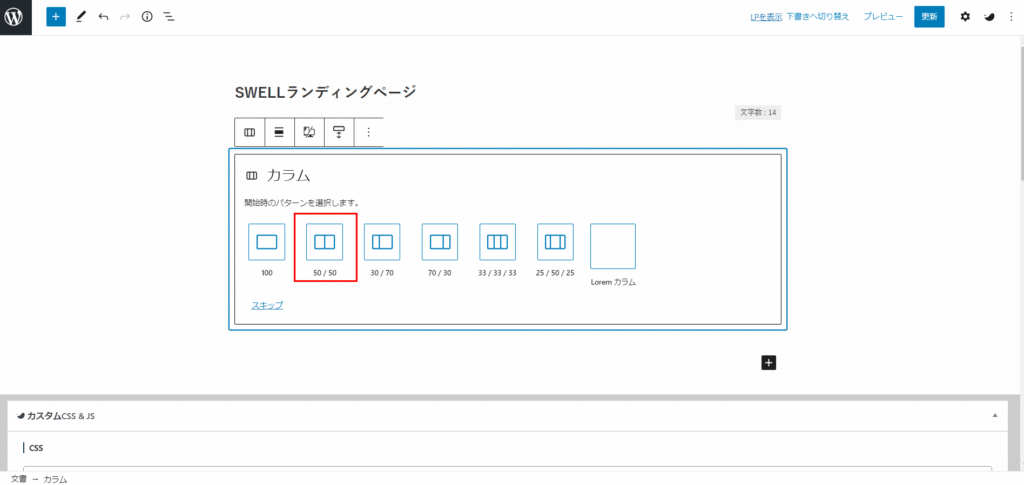
Task: Change alignment in the block toolbar
Action: [279, 132]
